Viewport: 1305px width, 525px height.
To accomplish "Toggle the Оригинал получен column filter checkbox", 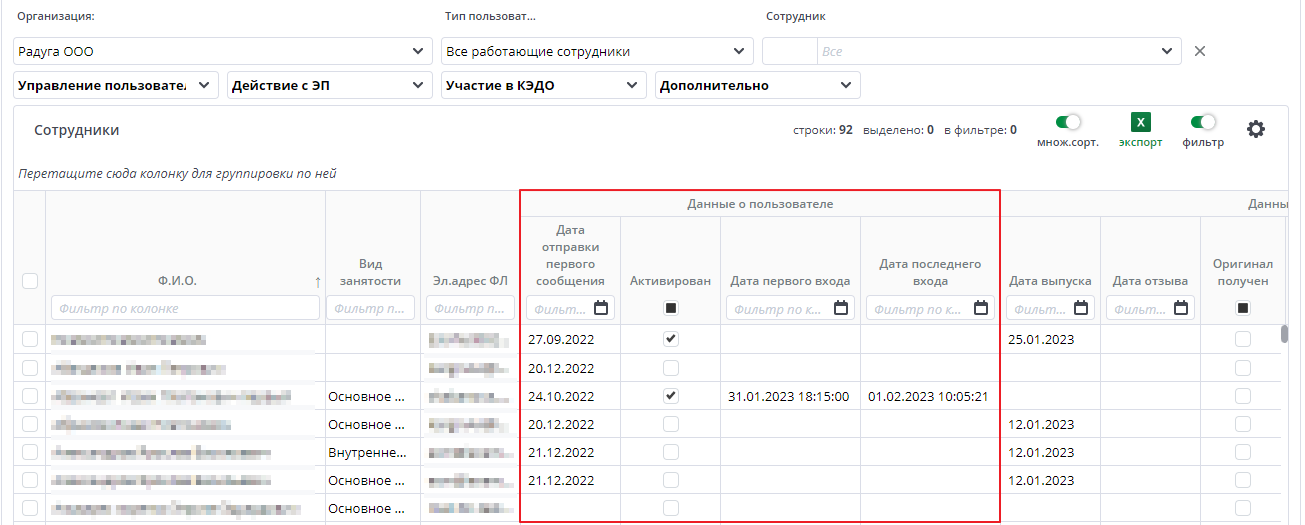I will [x=1242, y=308].
